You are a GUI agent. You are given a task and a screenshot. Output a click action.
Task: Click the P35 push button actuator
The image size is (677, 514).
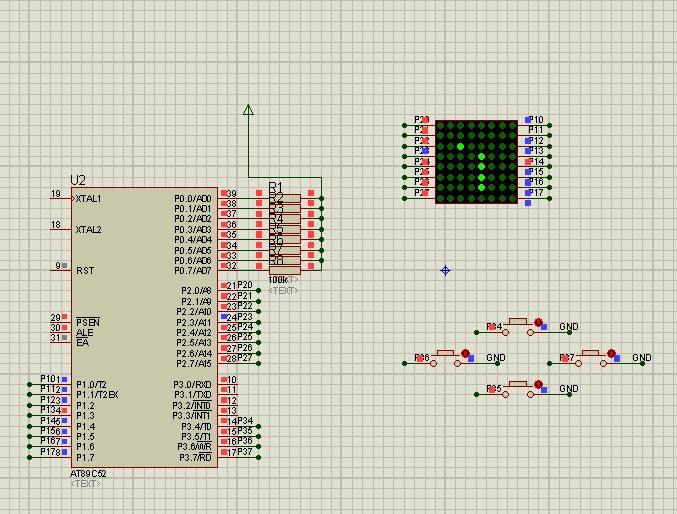click(x=518, y=384)
